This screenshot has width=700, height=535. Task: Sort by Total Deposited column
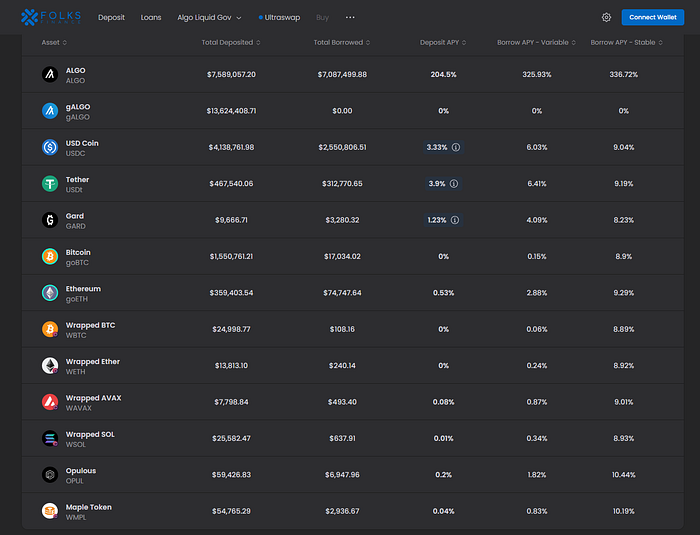[231, 42]
